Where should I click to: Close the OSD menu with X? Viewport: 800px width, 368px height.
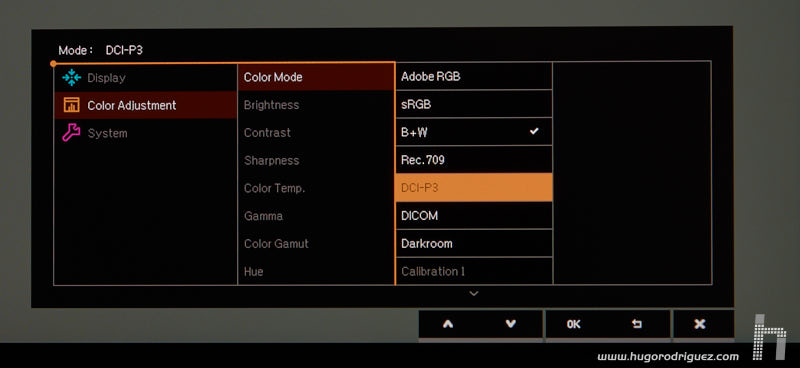pos(701,324)
